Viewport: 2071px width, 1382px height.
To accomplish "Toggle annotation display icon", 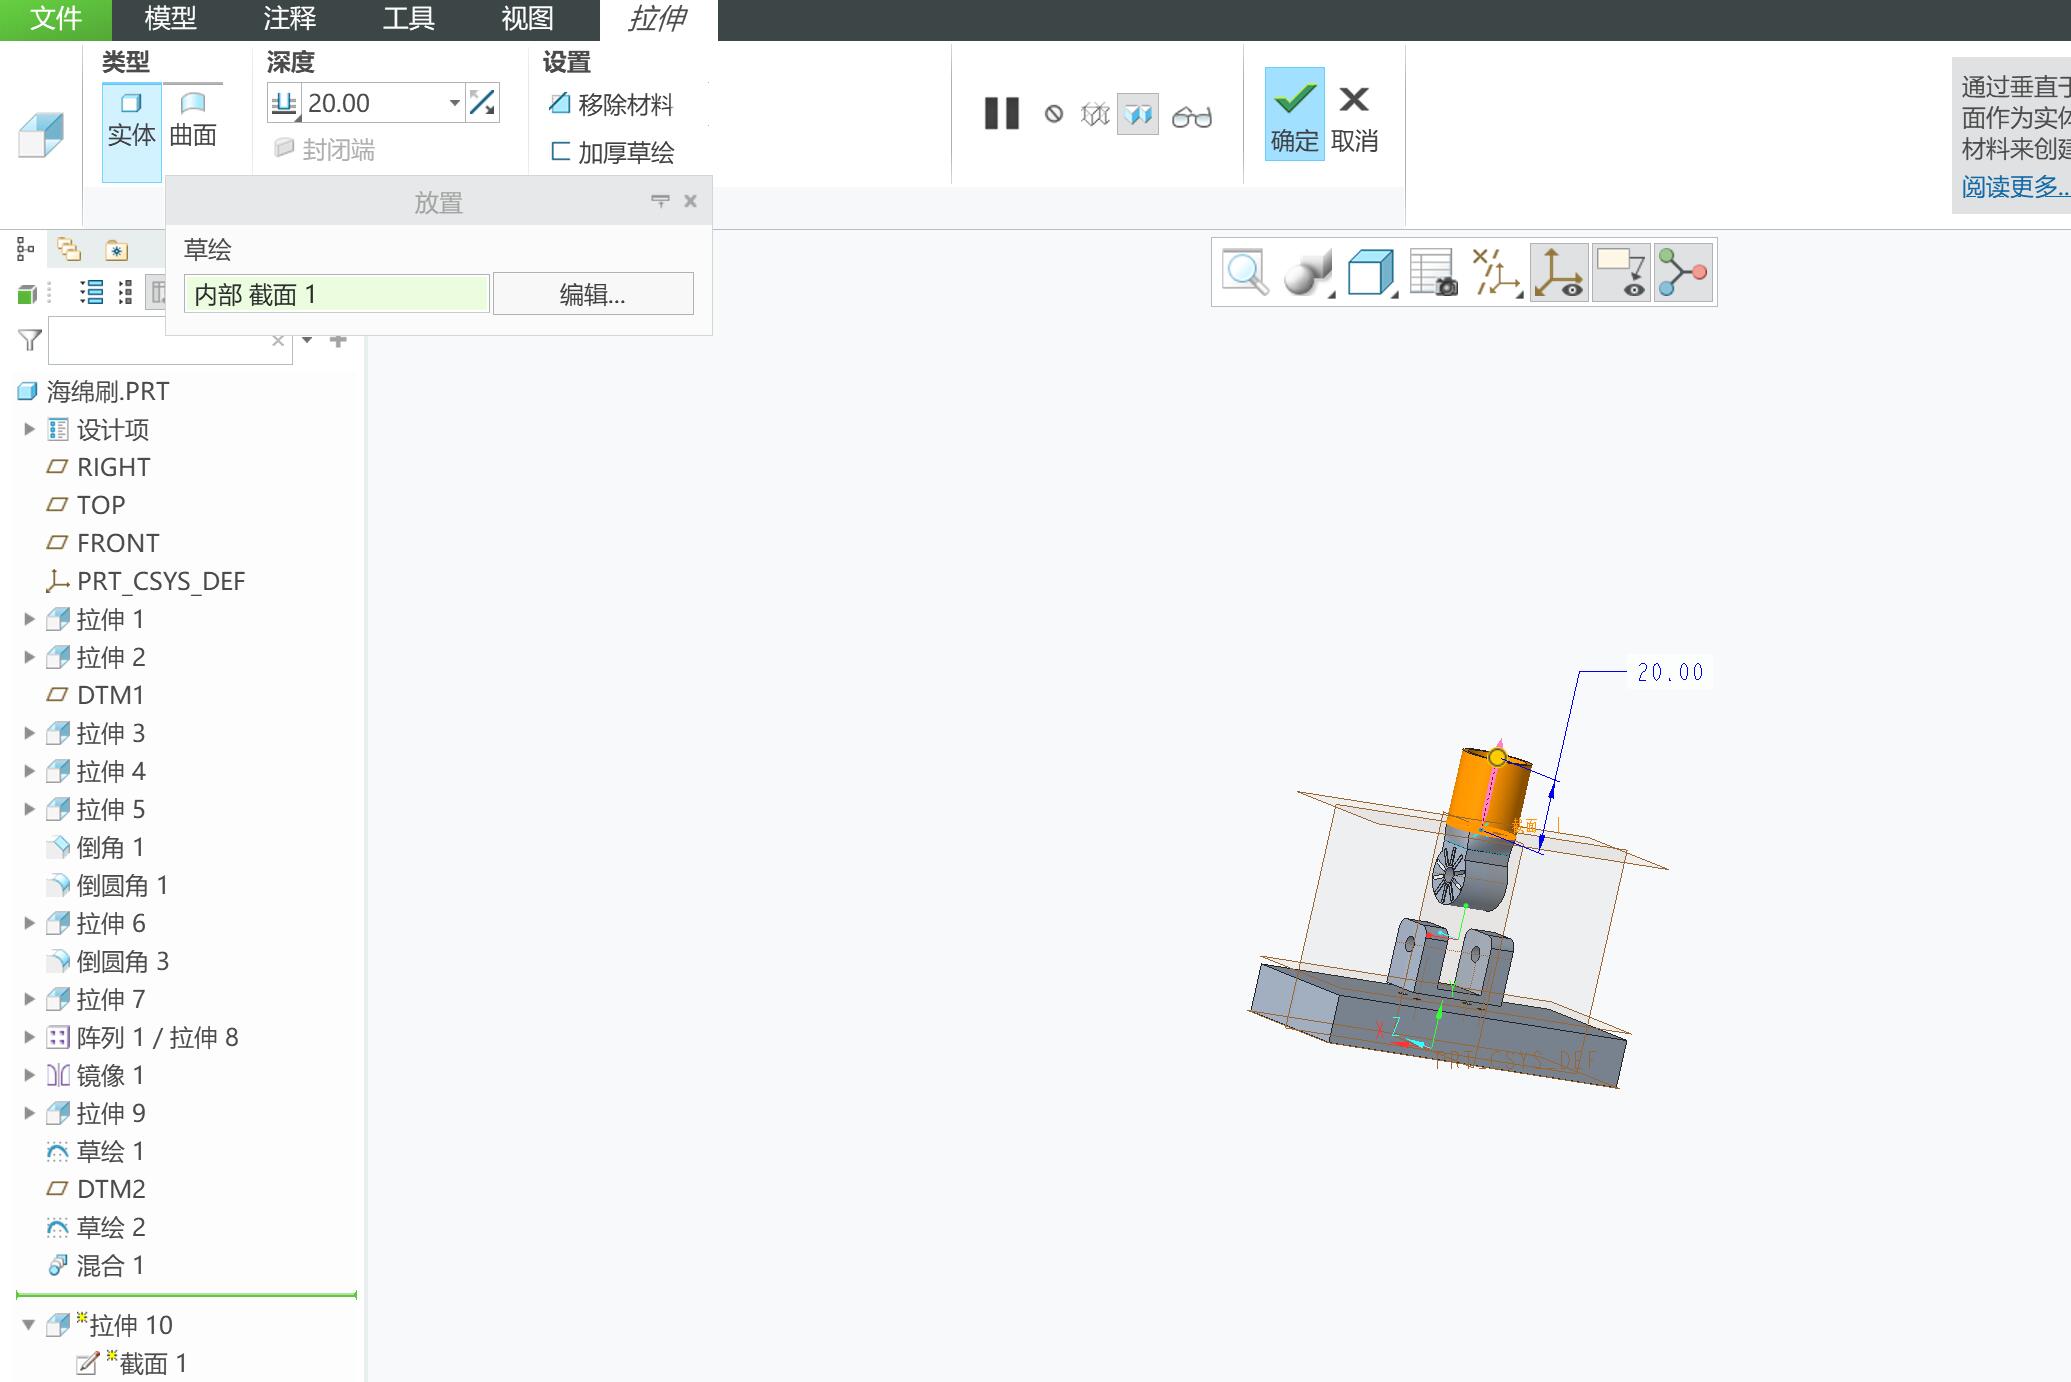I will pyautogui.click(x=1621, y=272).
